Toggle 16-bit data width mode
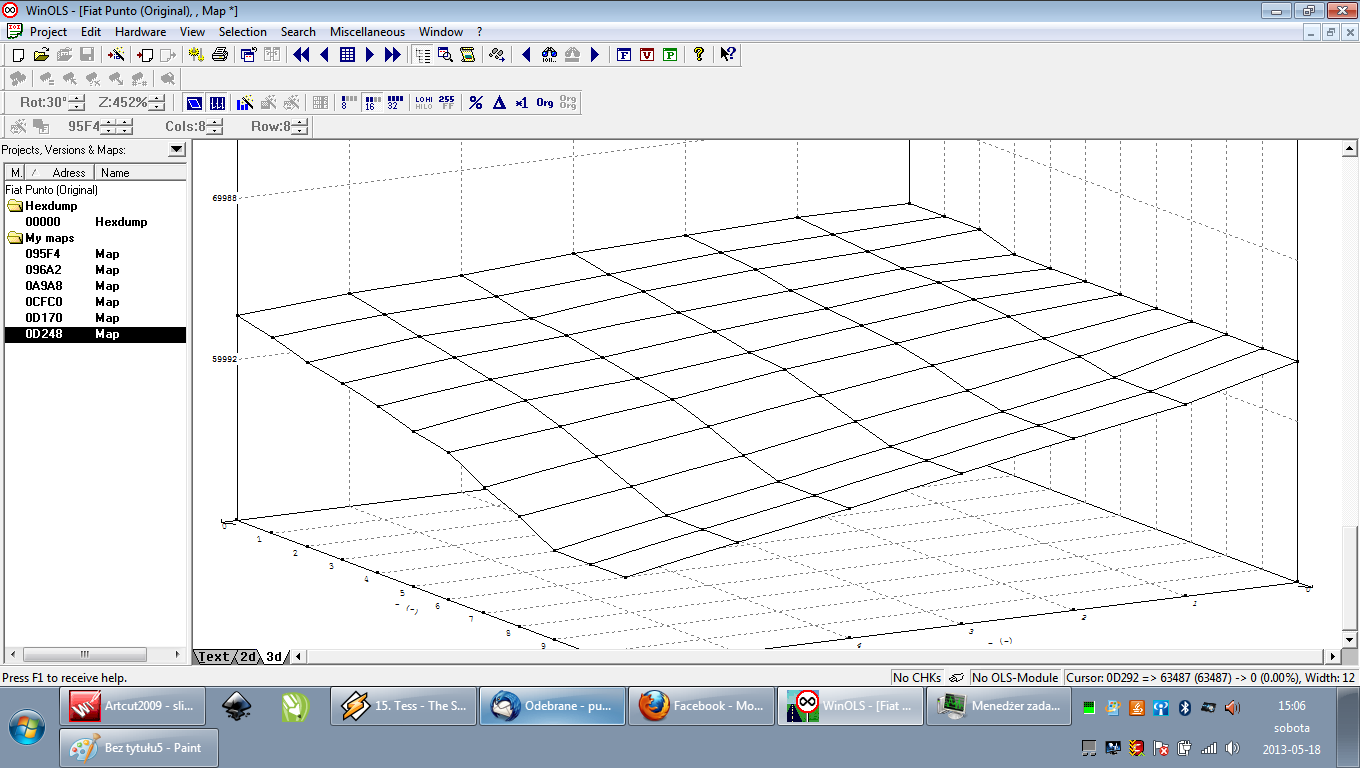This screenshot has height=768, width=1360. click(x=371, y=102)
